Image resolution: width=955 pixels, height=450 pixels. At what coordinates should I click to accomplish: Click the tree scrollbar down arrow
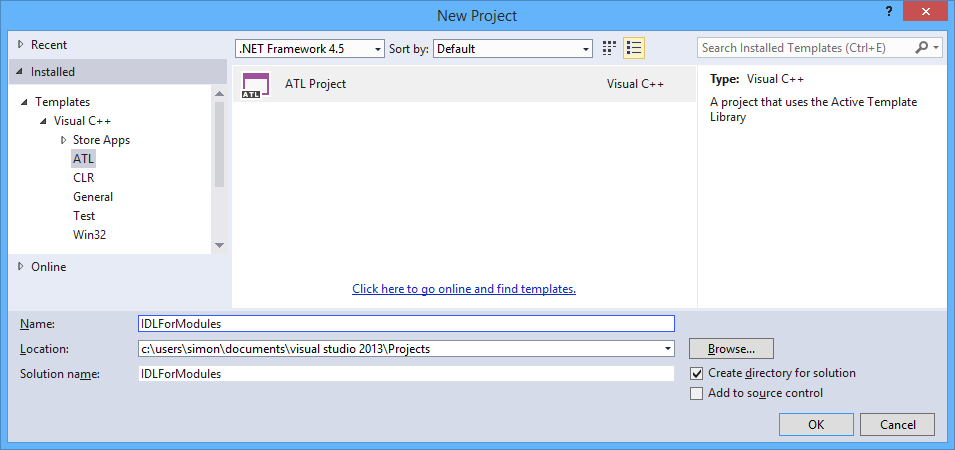coord(220,245)
